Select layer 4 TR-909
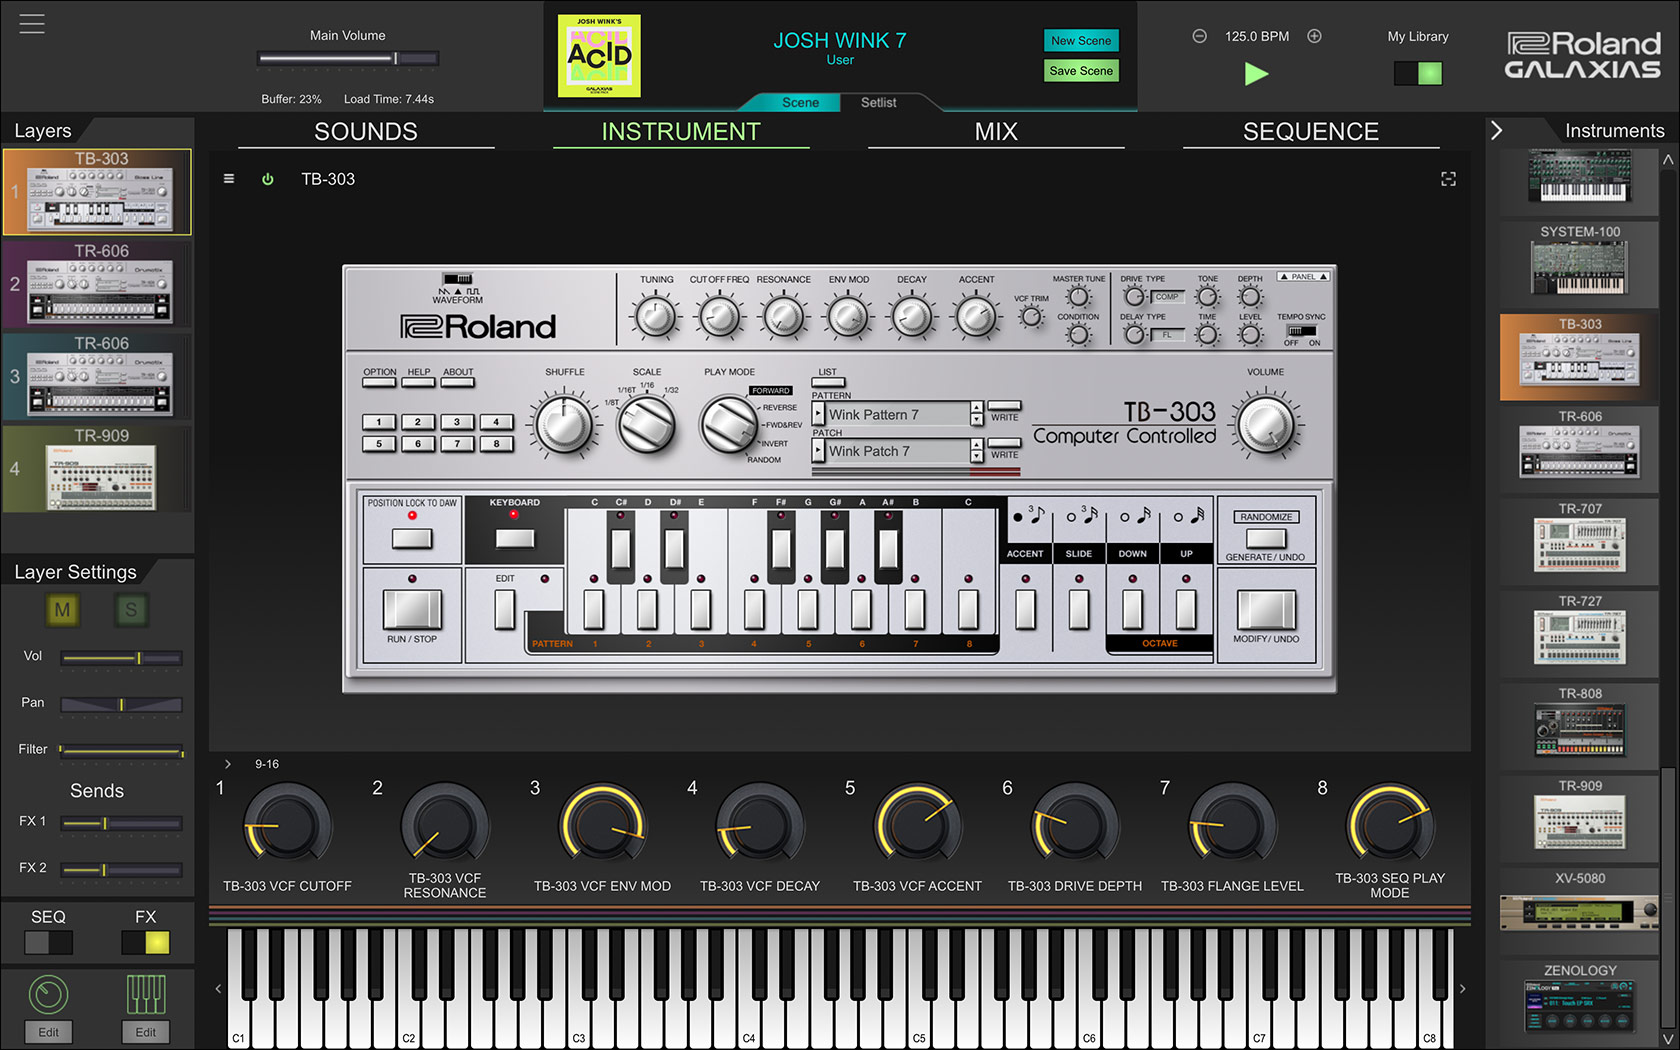 coord(97,469)
